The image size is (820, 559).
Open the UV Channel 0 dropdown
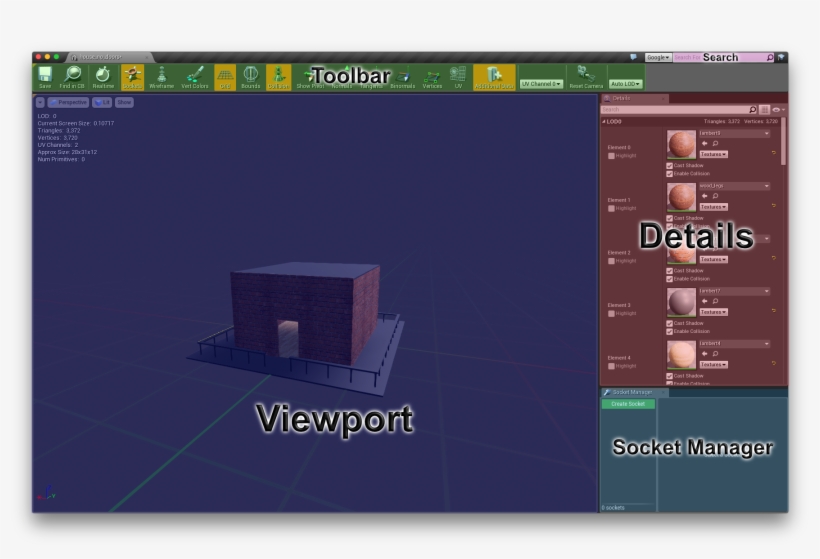point(541,84)
